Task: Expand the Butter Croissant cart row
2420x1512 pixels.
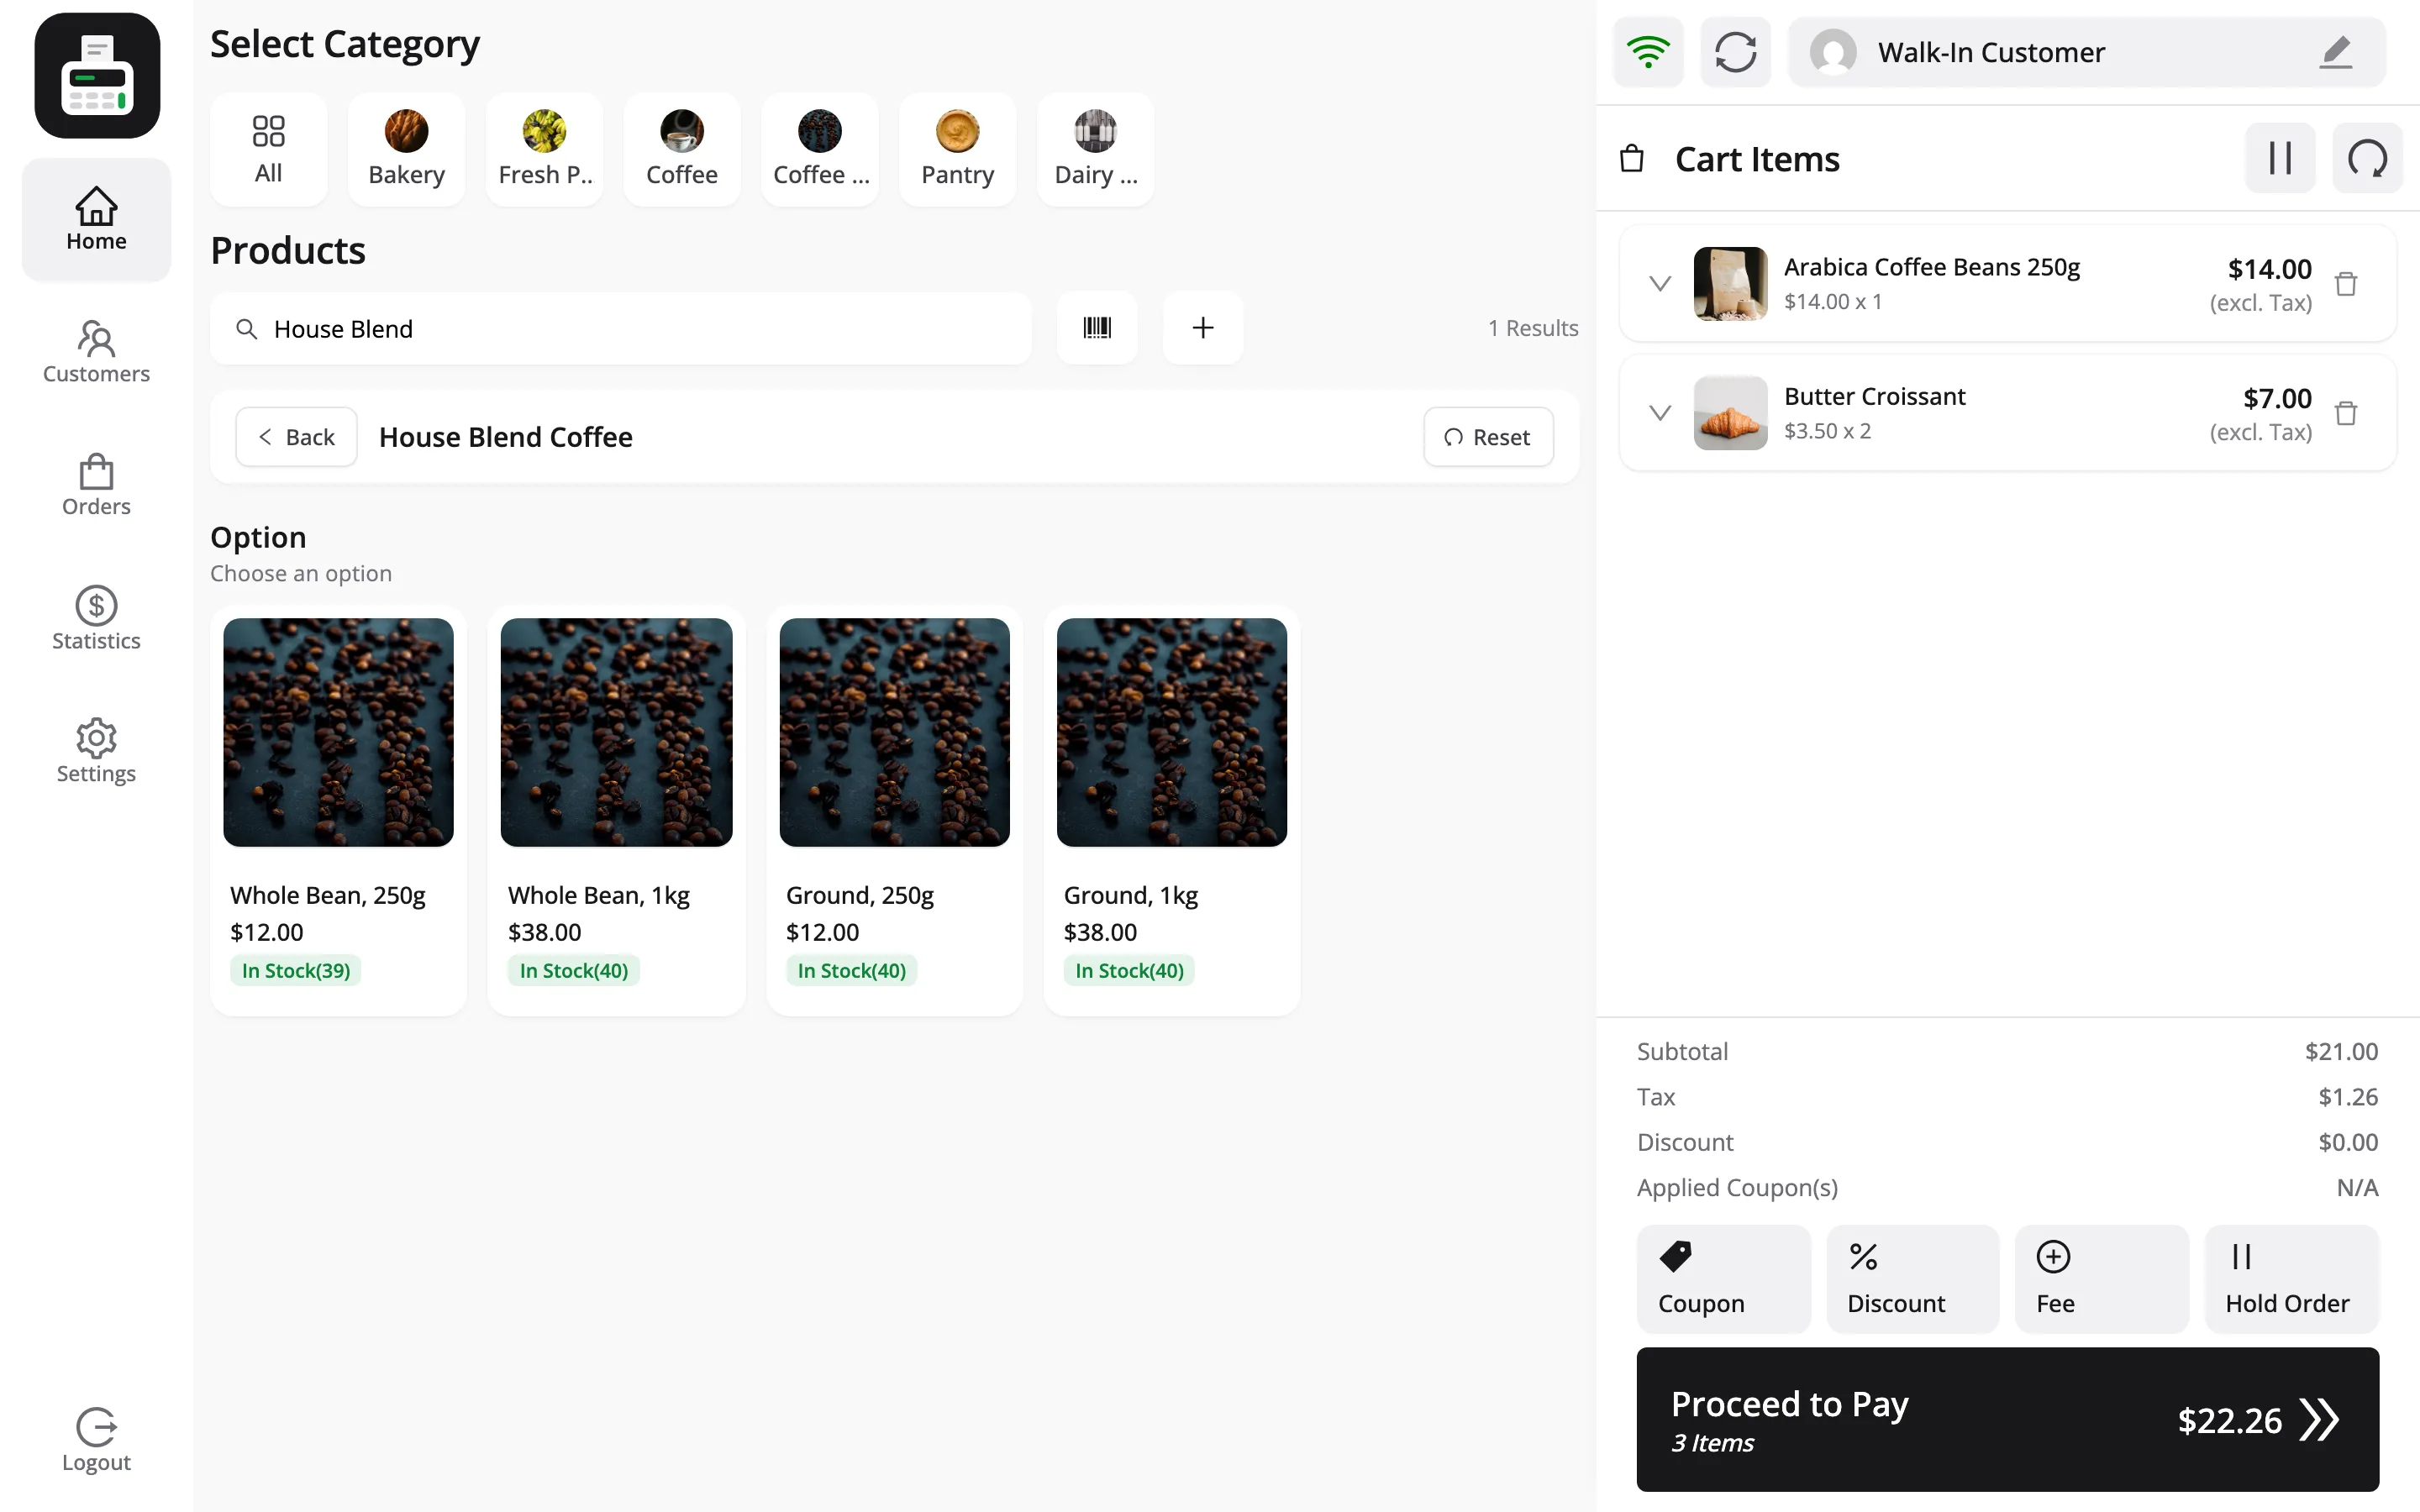Action: 1660,413
